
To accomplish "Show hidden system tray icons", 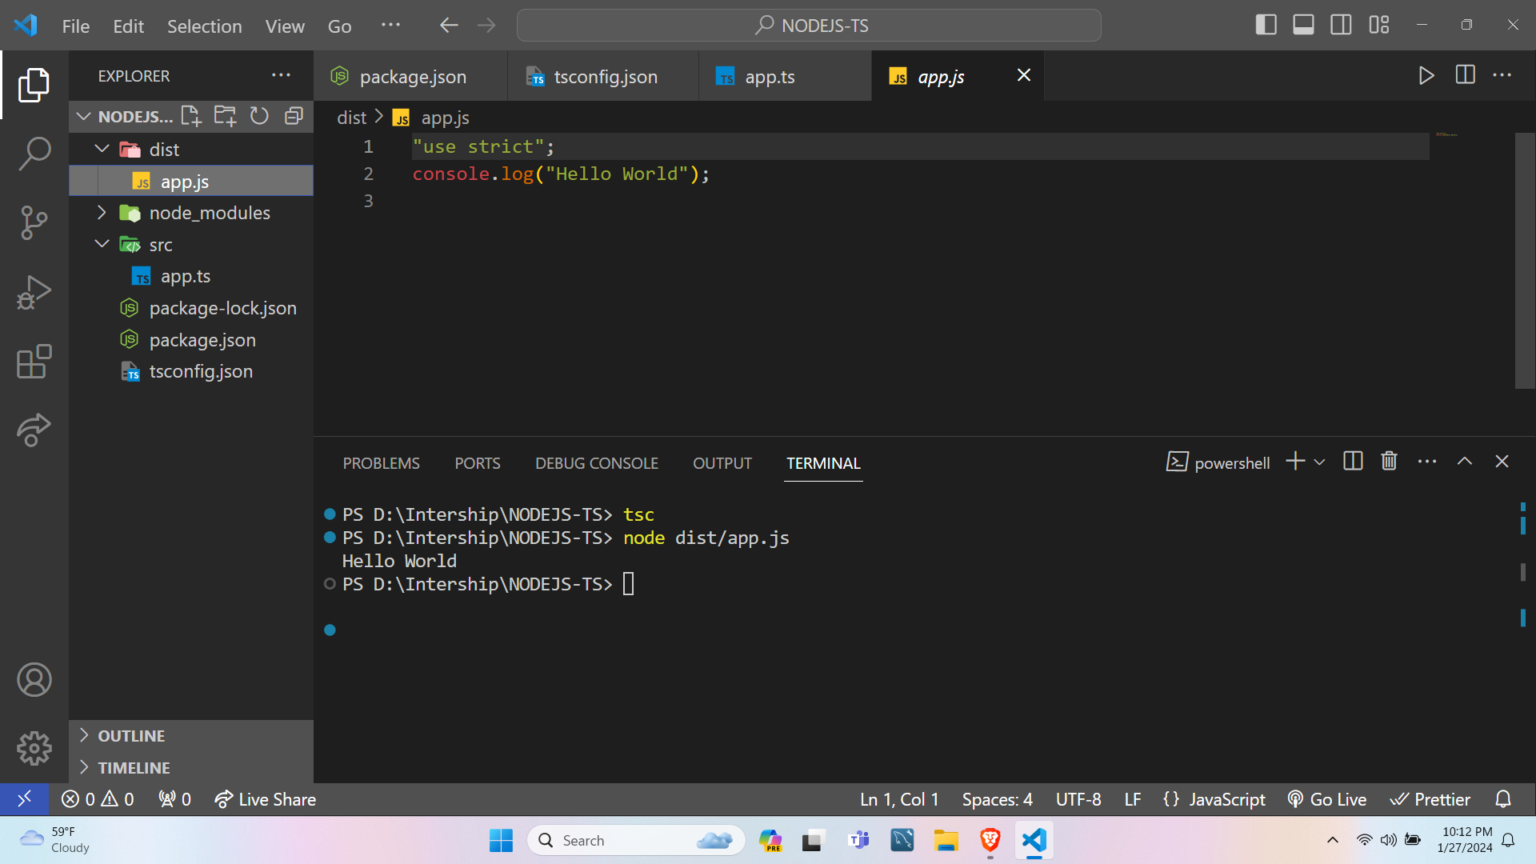I will 1332,840.
